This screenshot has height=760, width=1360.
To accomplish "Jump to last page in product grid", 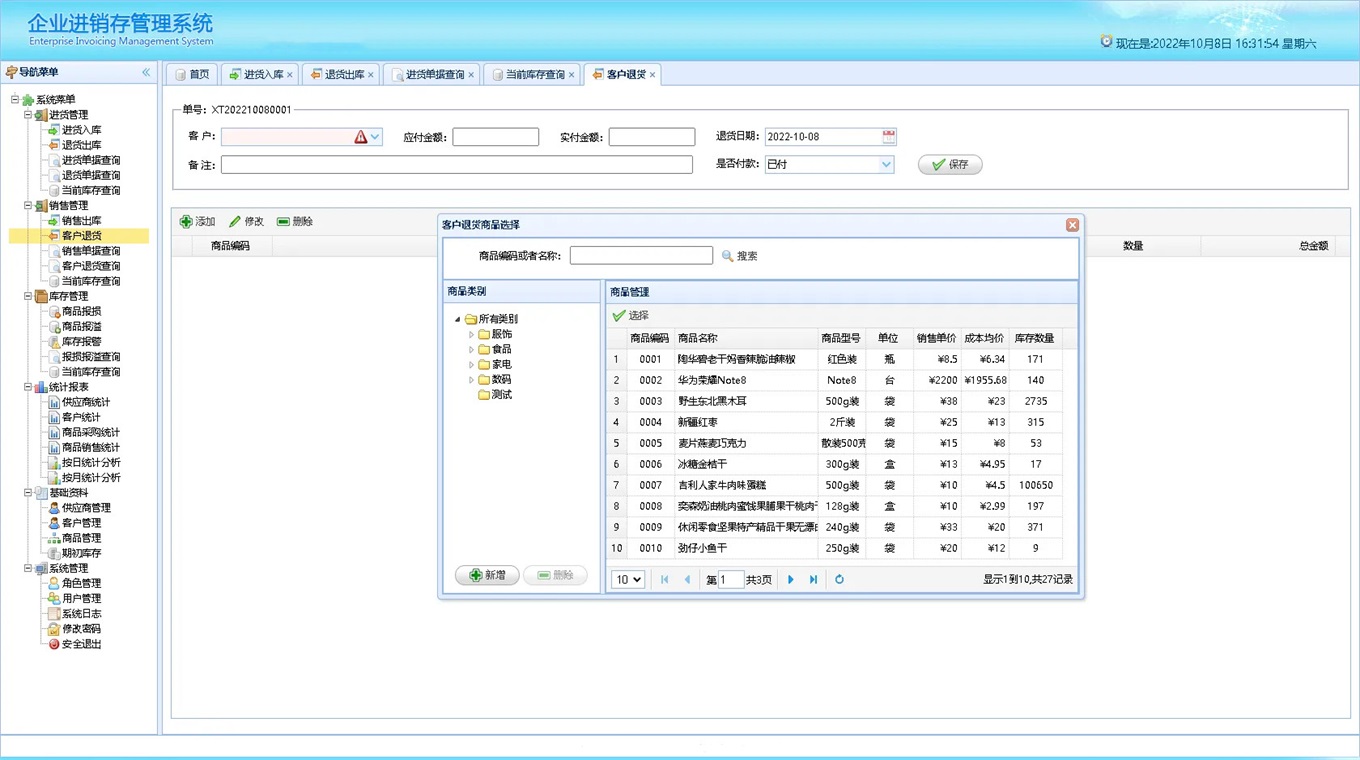I will (814, 579).
